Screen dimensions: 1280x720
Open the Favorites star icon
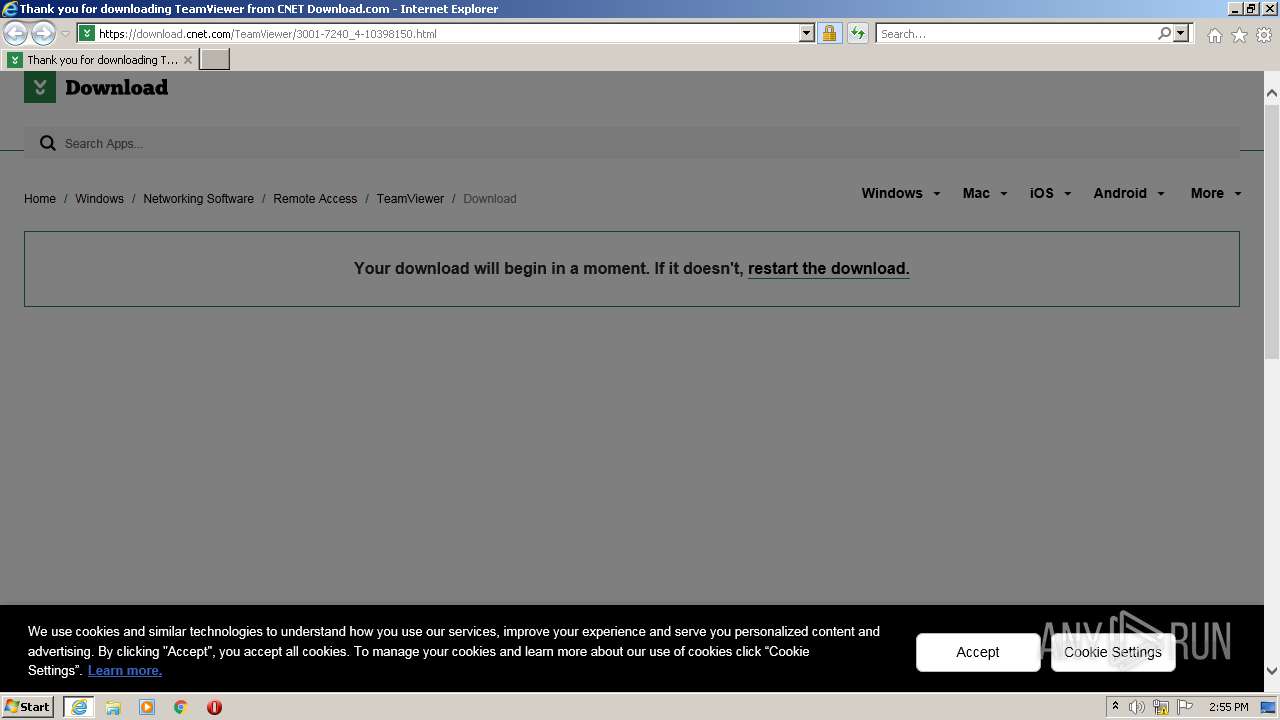(x=1239, y=35)
